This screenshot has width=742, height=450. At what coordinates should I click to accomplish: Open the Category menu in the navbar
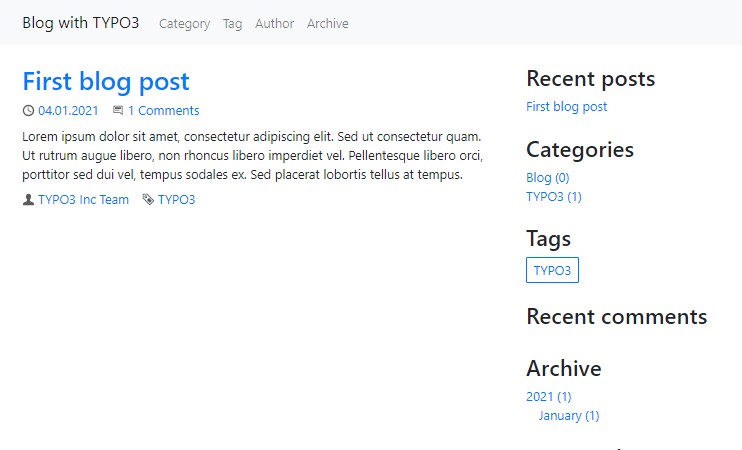click(x=184, y=24)
